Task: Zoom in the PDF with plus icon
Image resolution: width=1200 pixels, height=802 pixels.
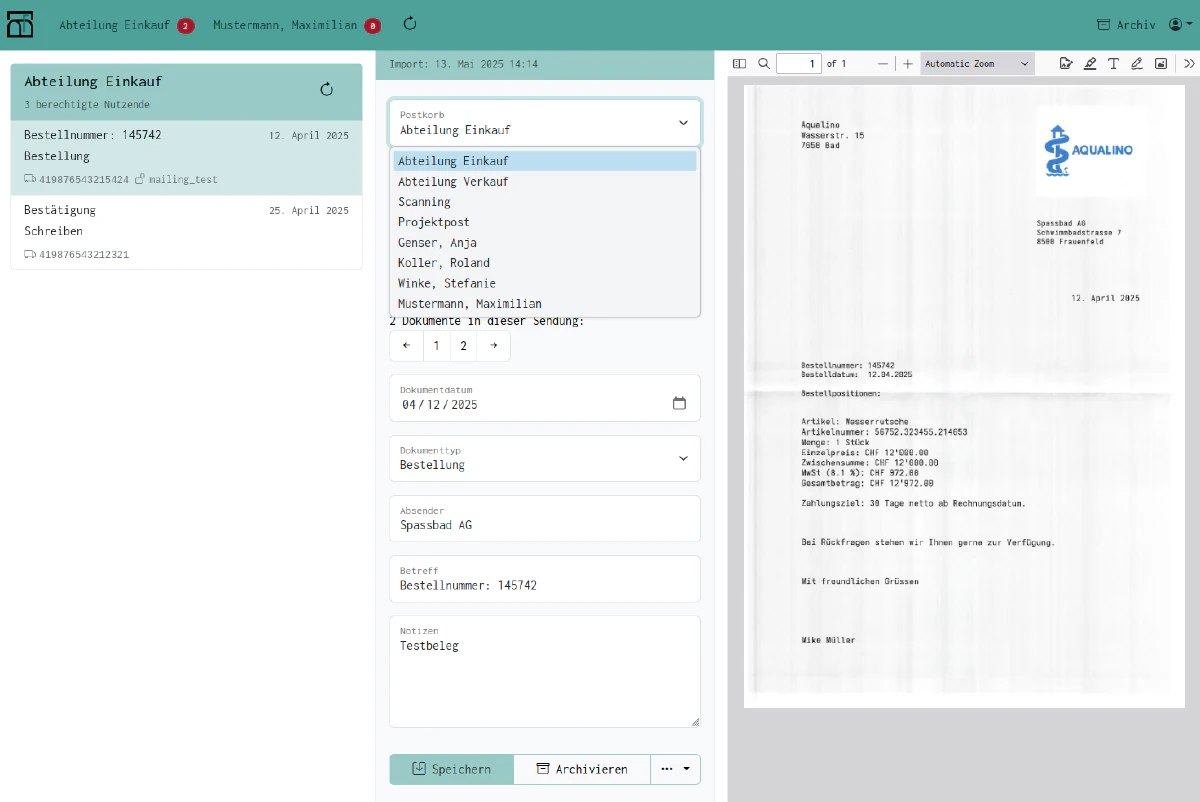Action: (908, 63)
